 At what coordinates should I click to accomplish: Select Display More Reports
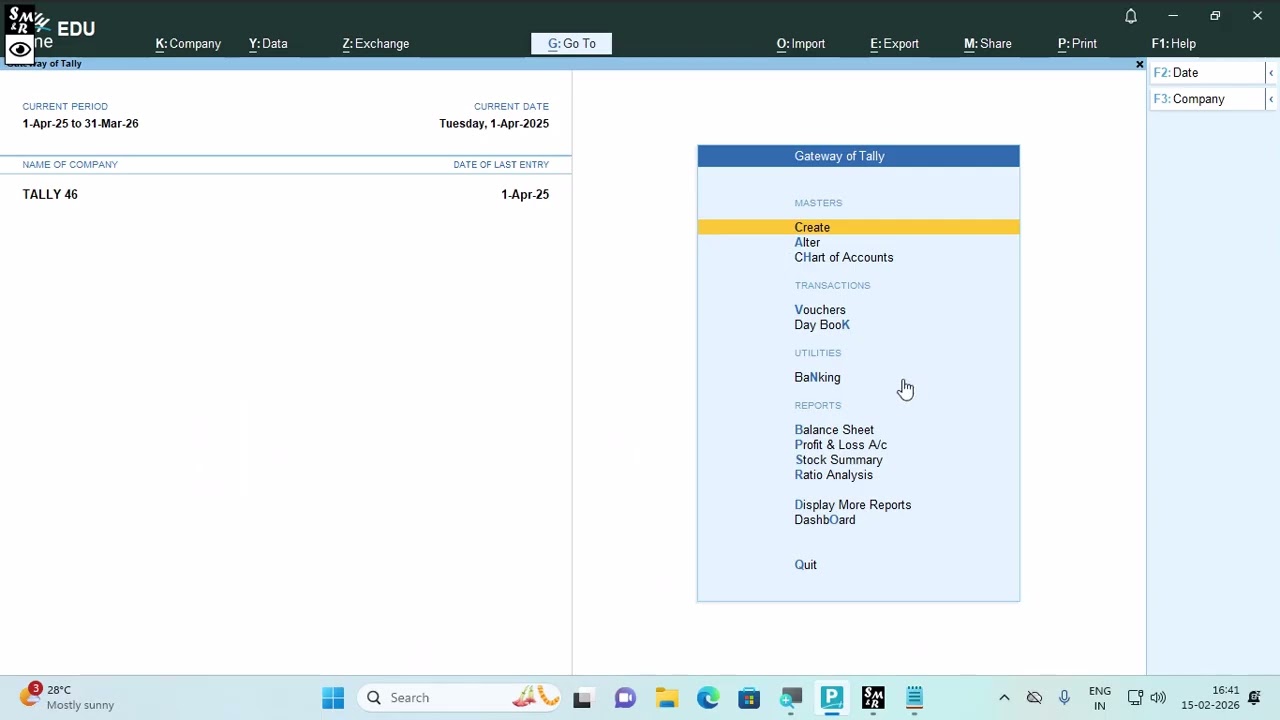pos(853,505)
